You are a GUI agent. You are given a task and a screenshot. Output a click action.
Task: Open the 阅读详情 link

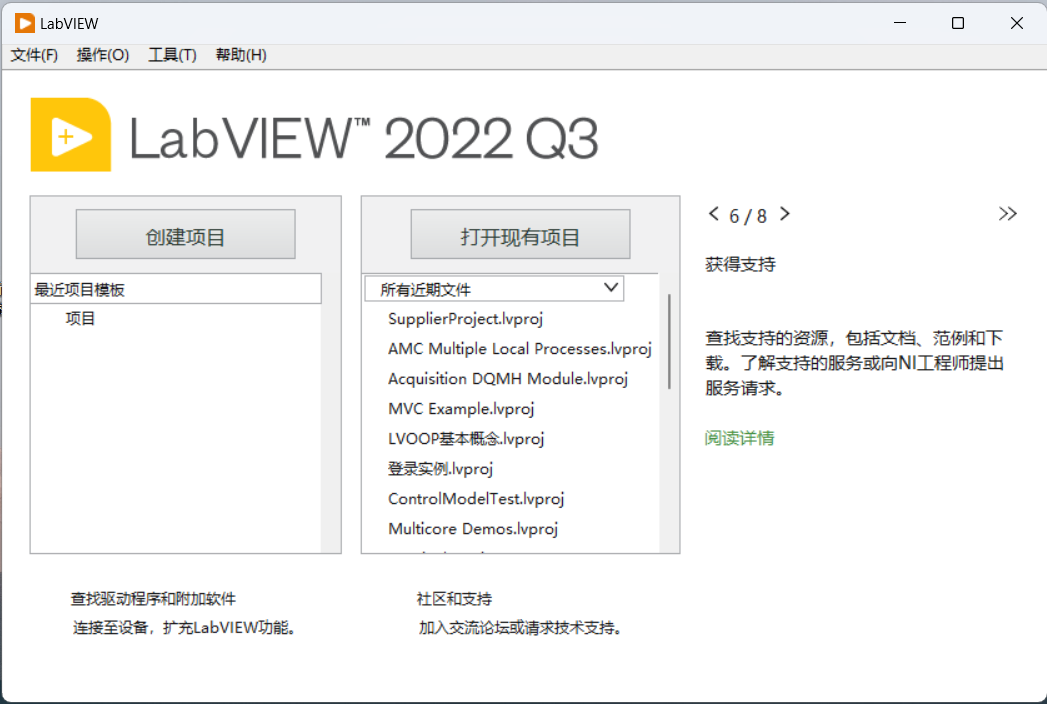(739, 438)
